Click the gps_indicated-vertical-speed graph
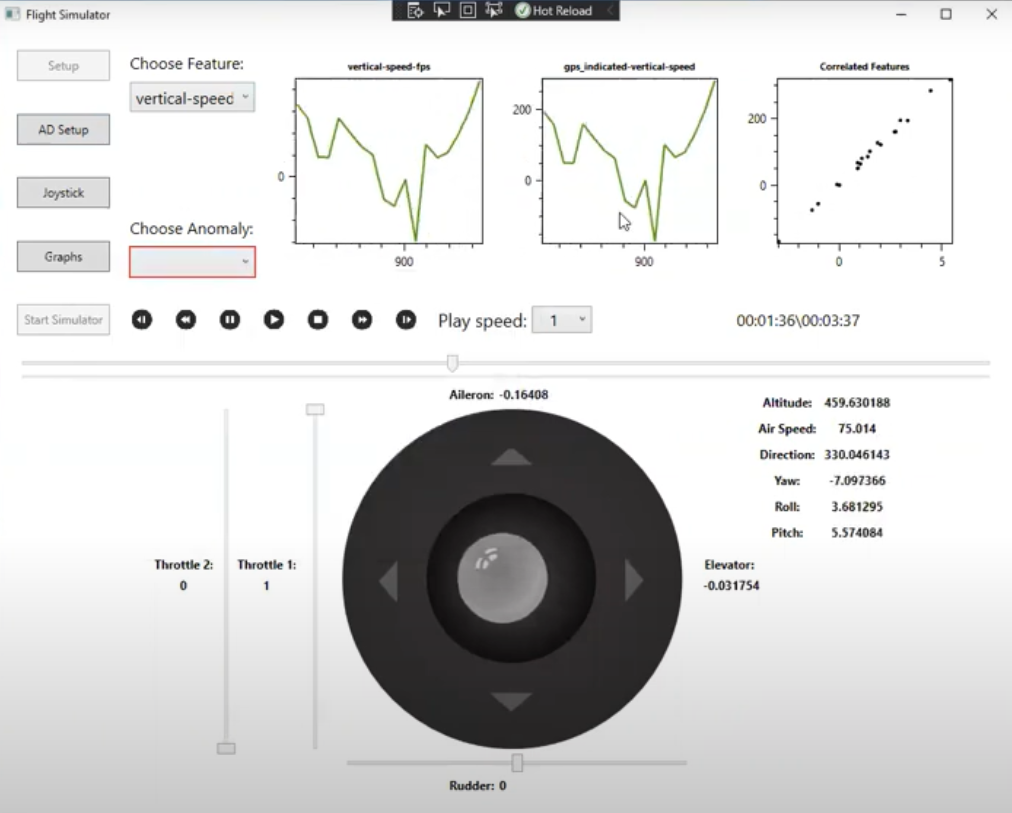Image resolution: width=1012 pixels, height=813 pixels. [x=629, y=161]
